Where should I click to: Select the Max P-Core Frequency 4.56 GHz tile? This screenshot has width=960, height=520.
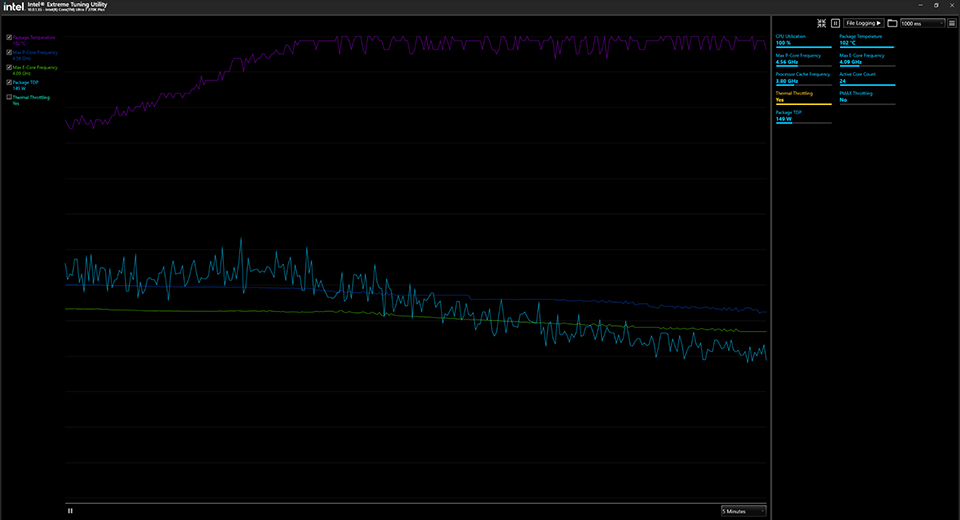803,59
